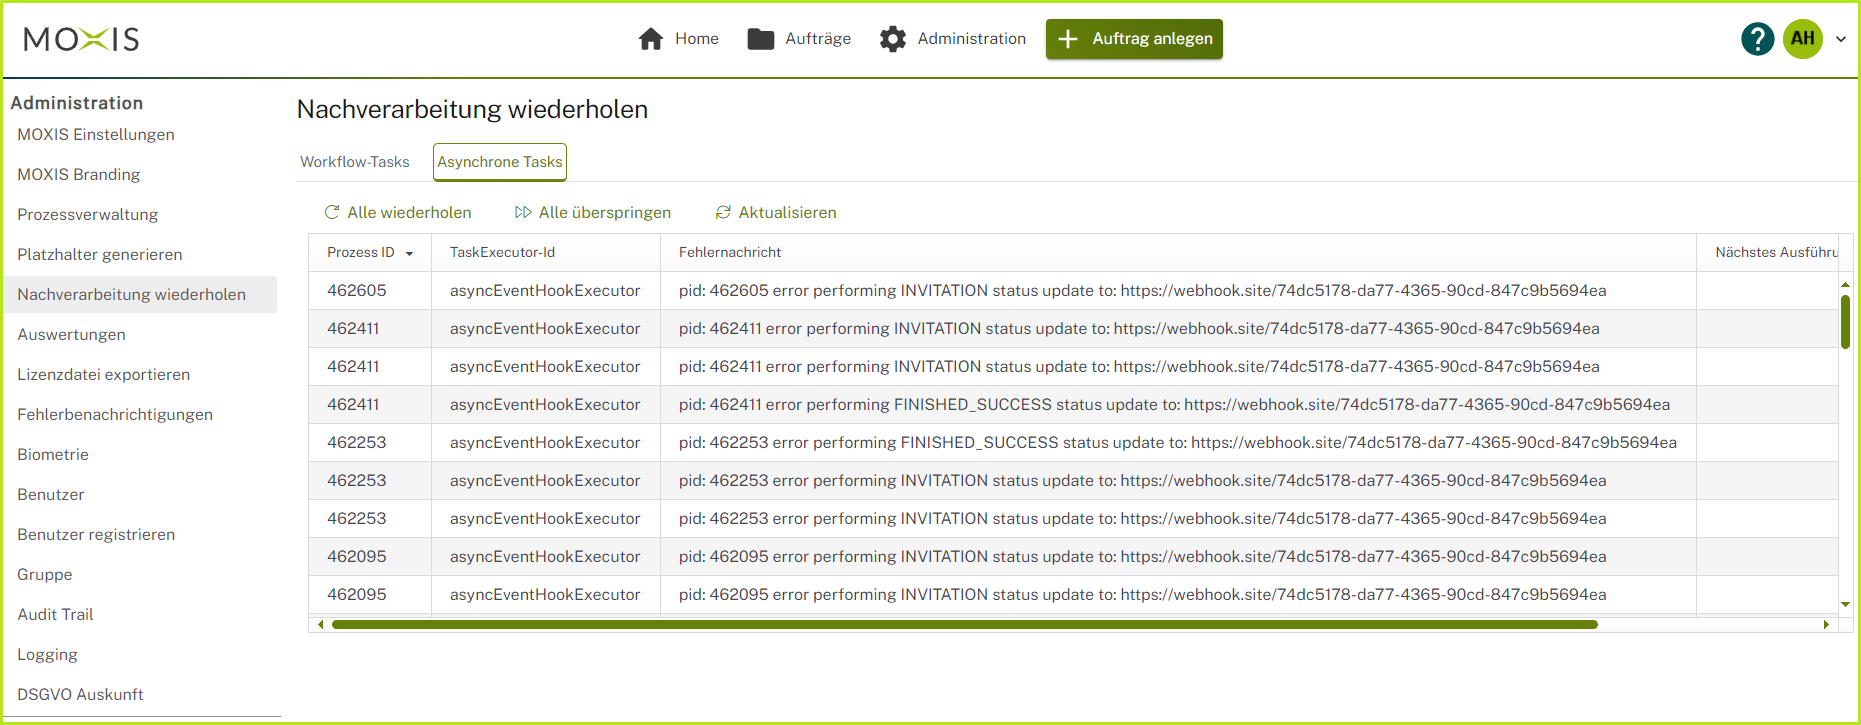Click the Alle wiederholen button
Image resolution: width=1861 pixels, height=725 pixels.
tap(398, 212)
